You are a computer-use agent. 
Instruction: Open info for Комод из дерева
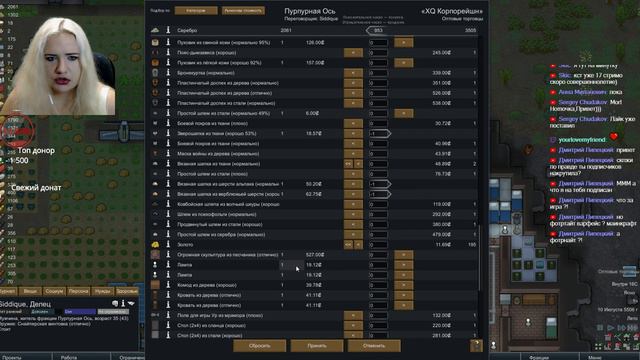[x=168, y=285]
